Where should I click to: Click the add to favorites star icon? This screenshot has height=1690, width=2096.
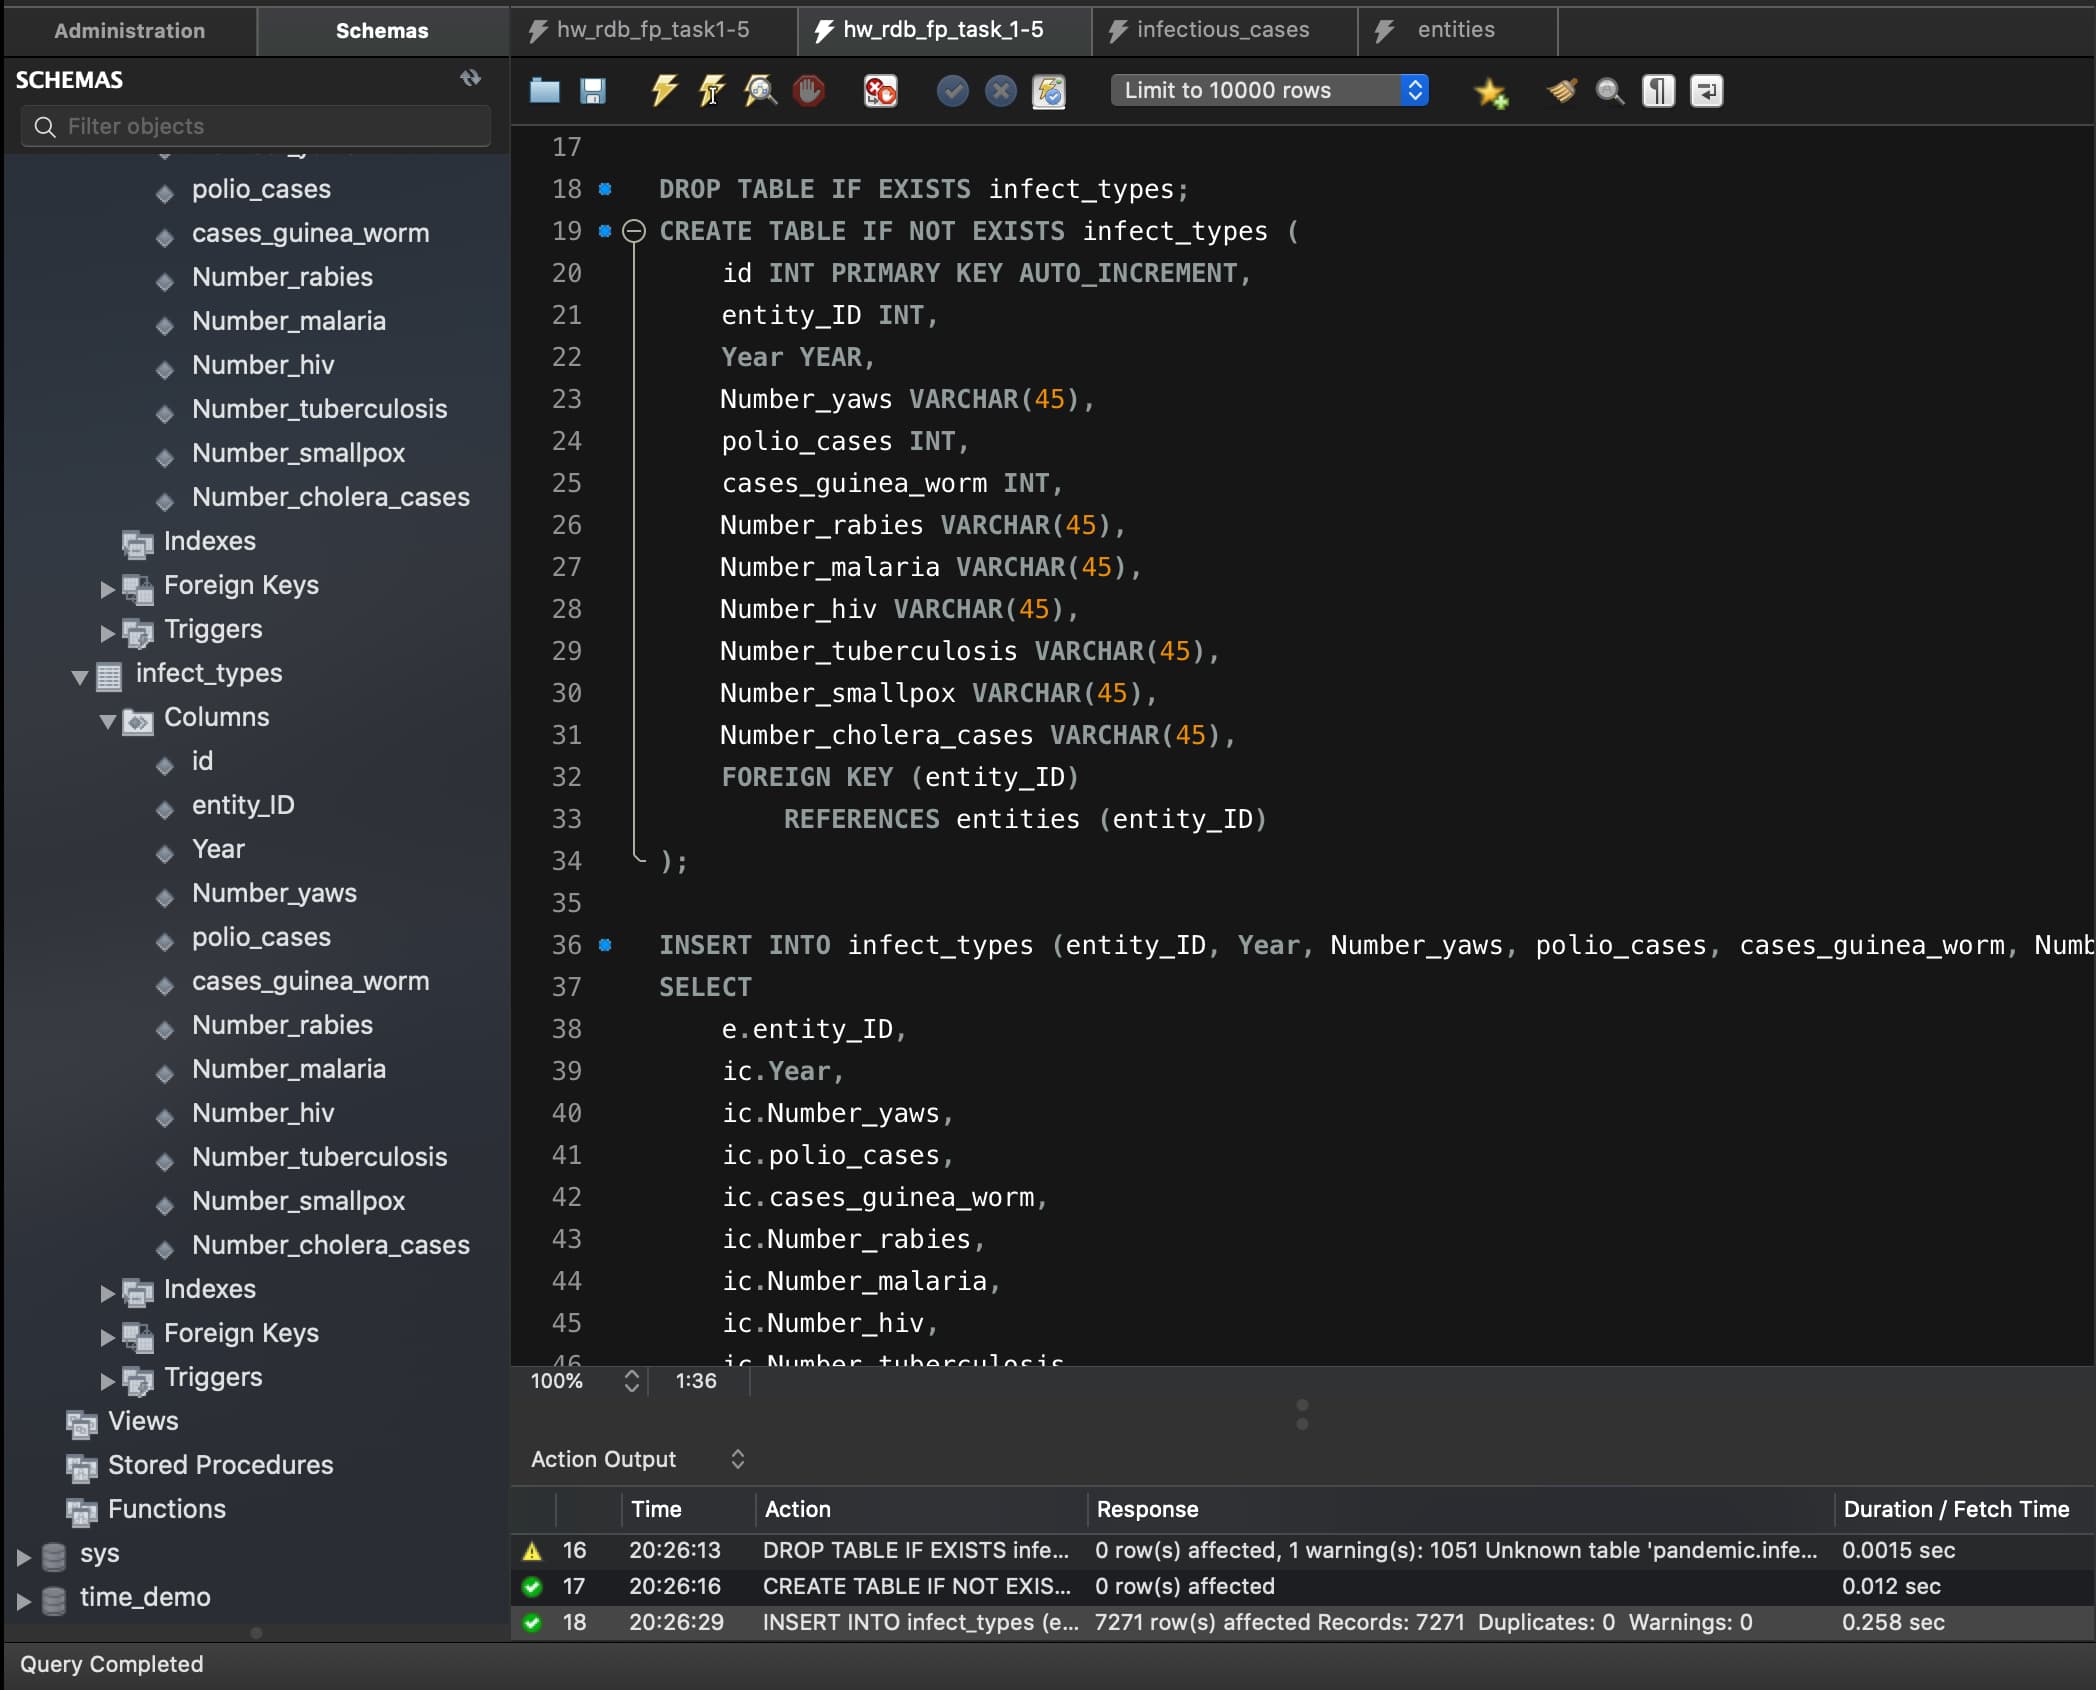point(1490,92)
